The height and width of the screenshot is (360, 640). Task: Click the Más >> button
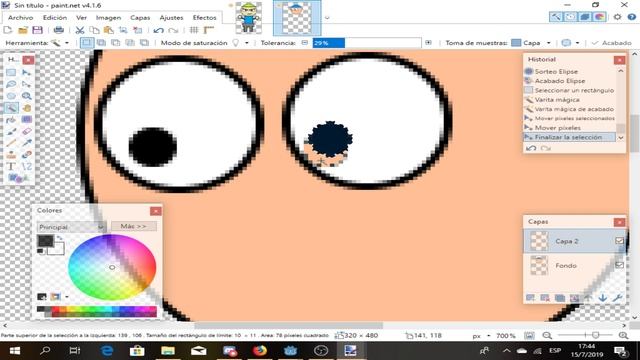click(x=133, y=226)
